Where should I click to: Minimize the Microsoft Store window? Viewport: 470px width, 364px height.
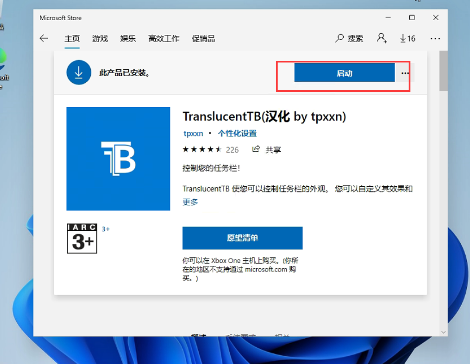tap(388, 18)
